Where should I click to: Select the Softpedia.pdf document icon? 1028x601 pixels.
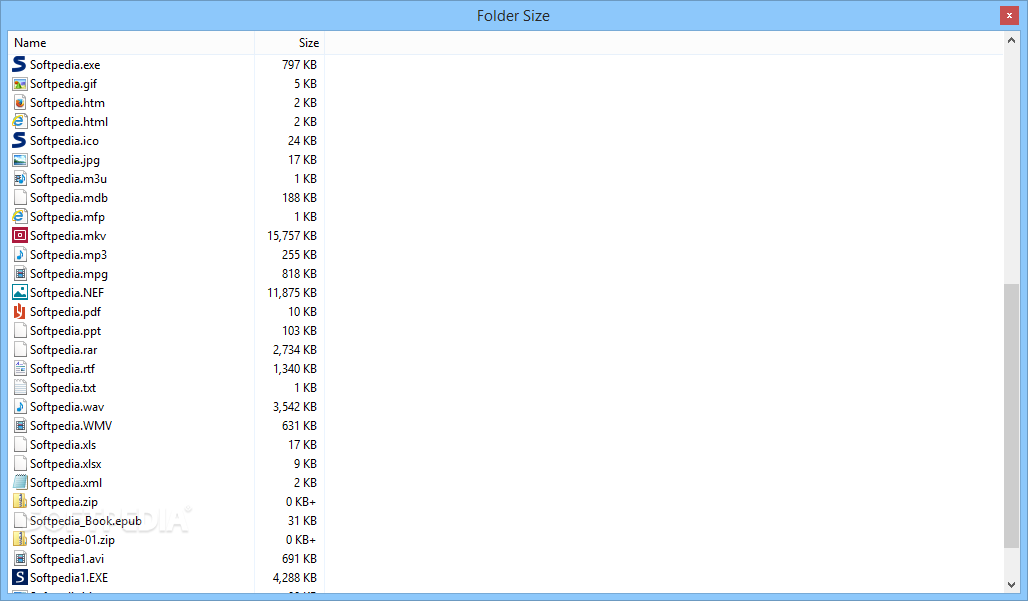tap(20, 312)
